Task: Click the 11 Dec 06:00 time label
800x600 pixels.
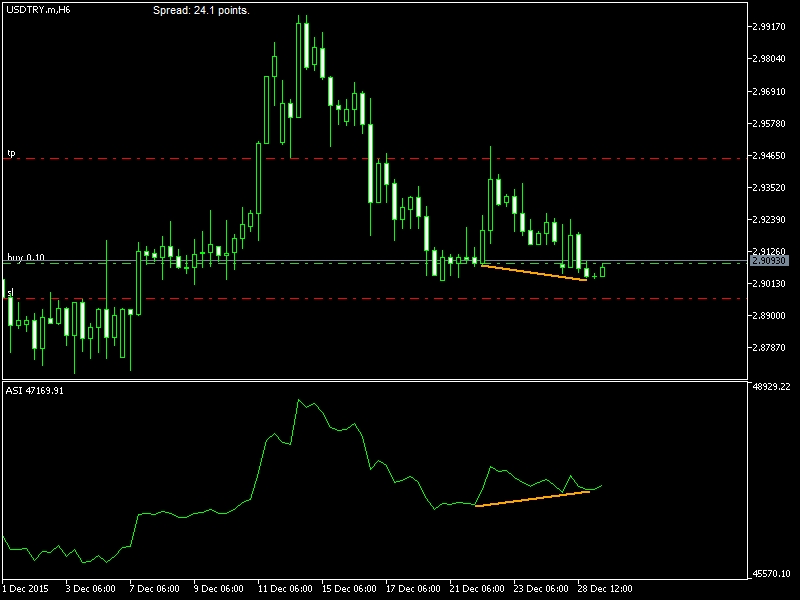Action: (x=285, y=588)
